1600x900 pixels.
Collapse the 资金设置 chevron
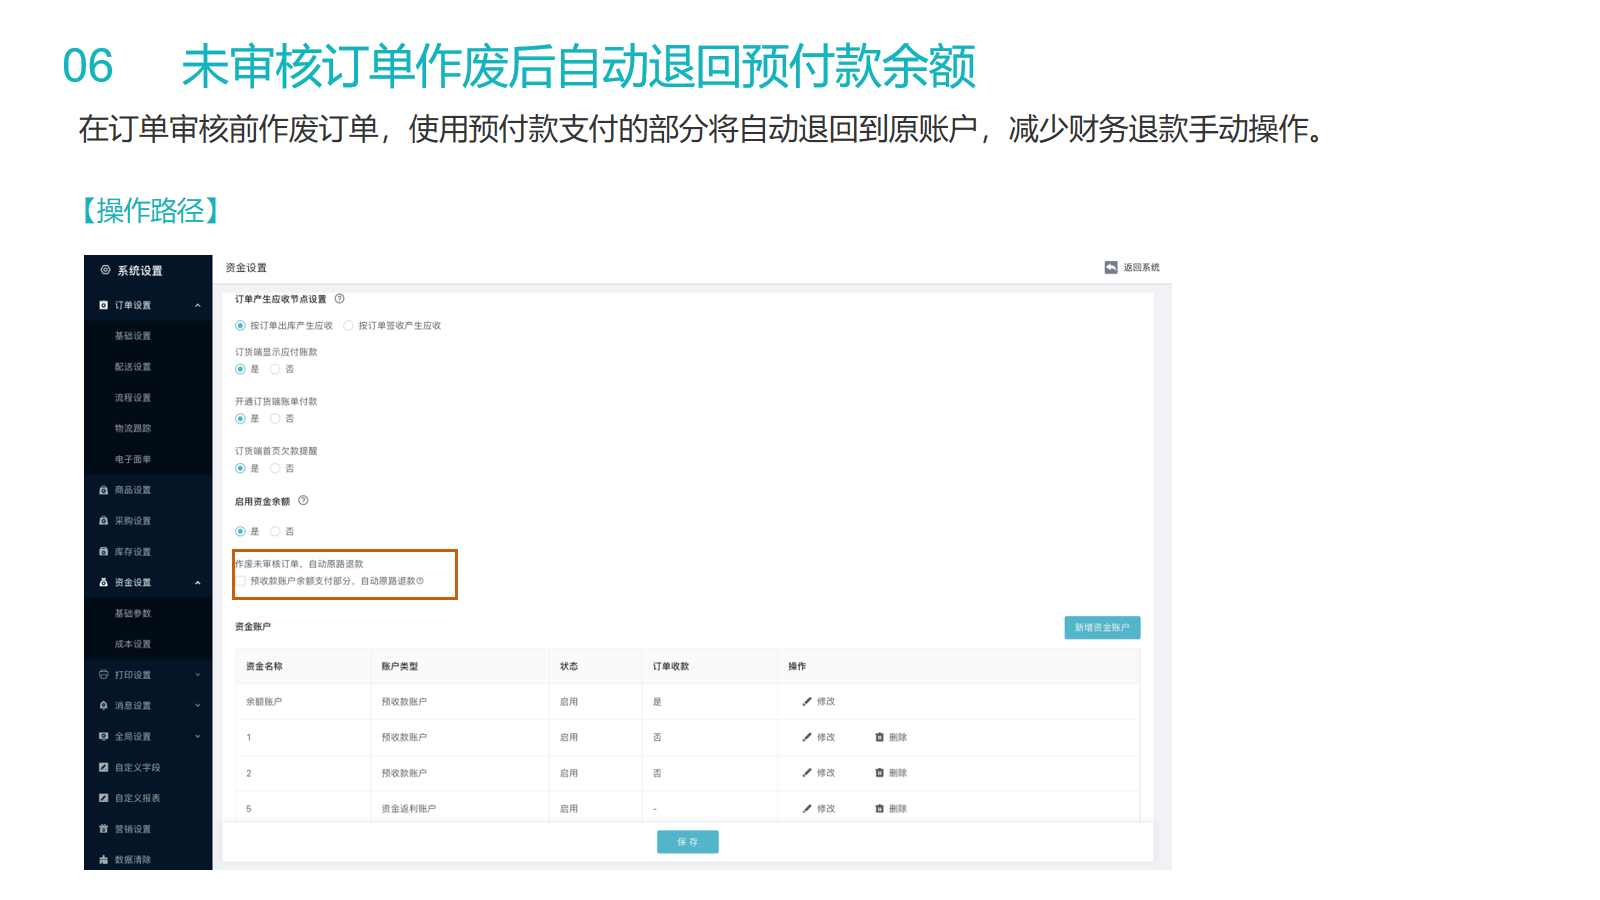(198, 582)
